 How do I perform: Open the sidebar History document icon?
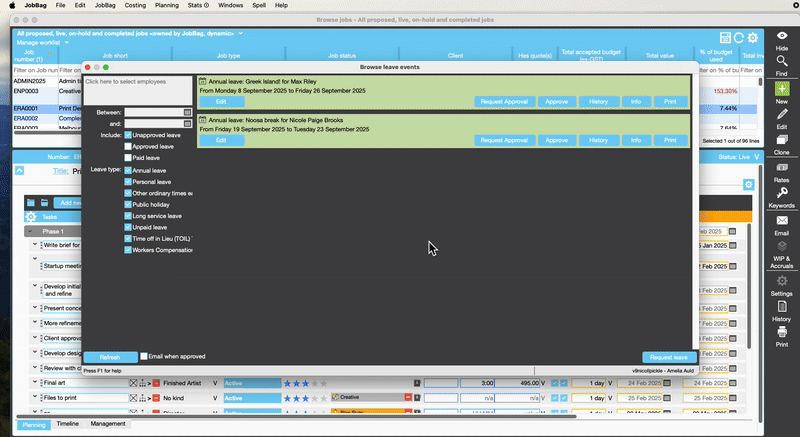pyautogui.click(x=782, y=306)
